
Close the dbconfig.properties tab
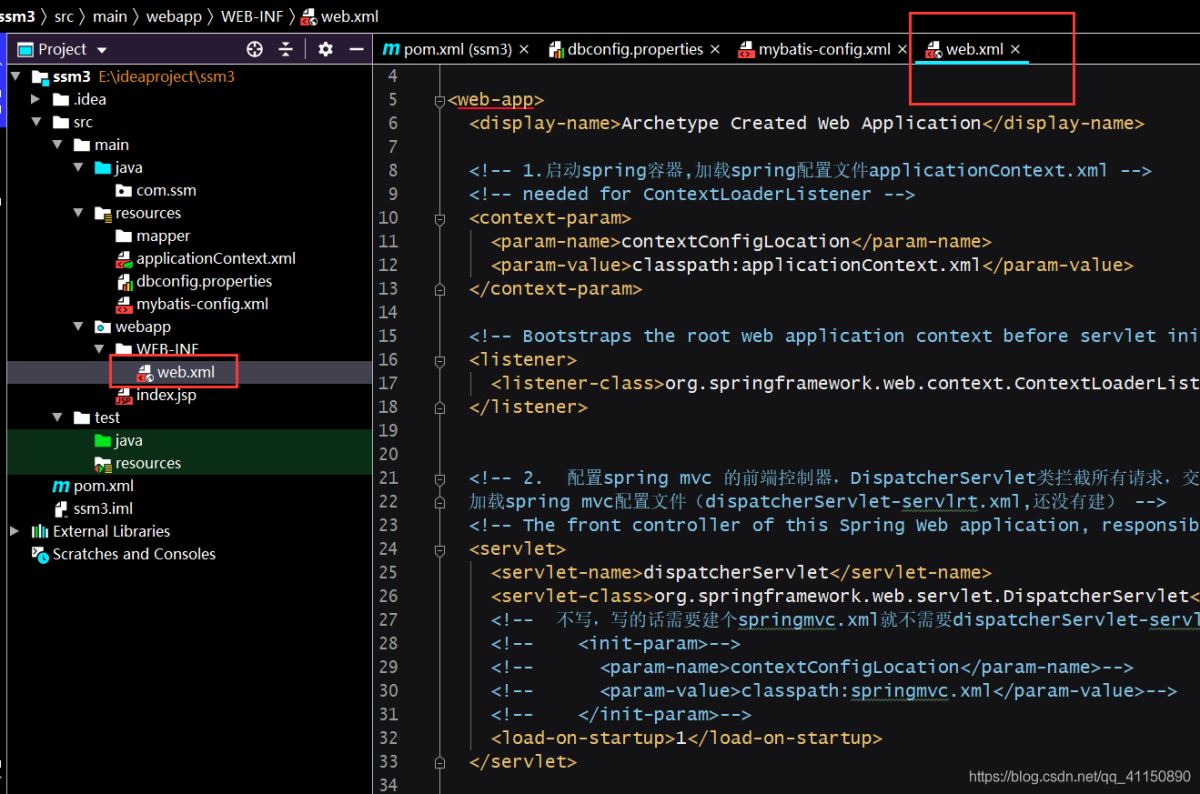coord(714,49)
